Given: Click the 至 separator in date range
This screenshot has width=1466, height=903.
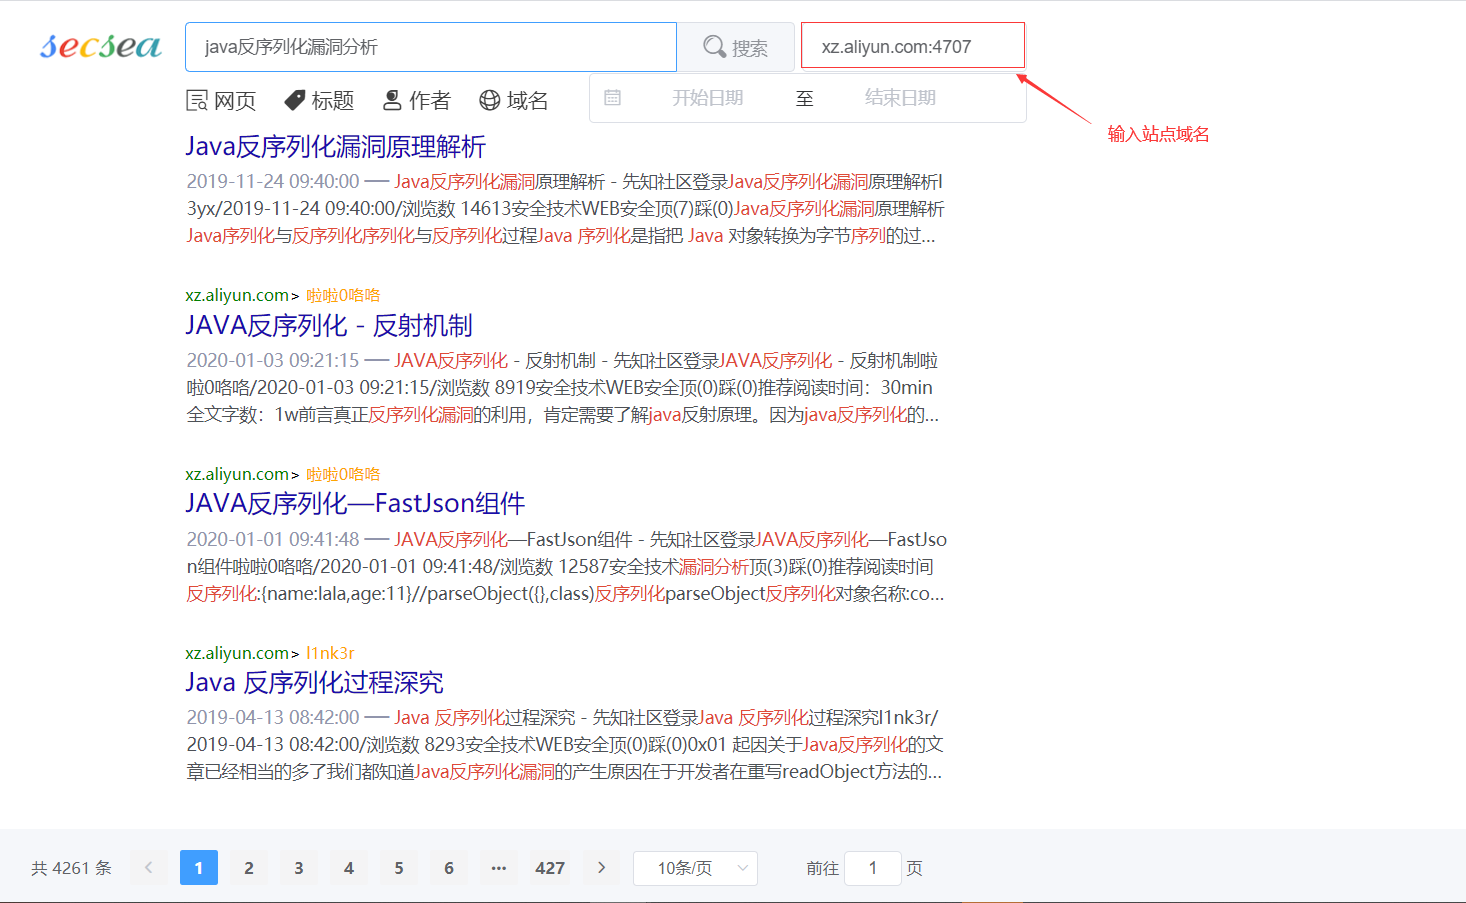Looking at the screenshot, I should click(x=805, y=98).
